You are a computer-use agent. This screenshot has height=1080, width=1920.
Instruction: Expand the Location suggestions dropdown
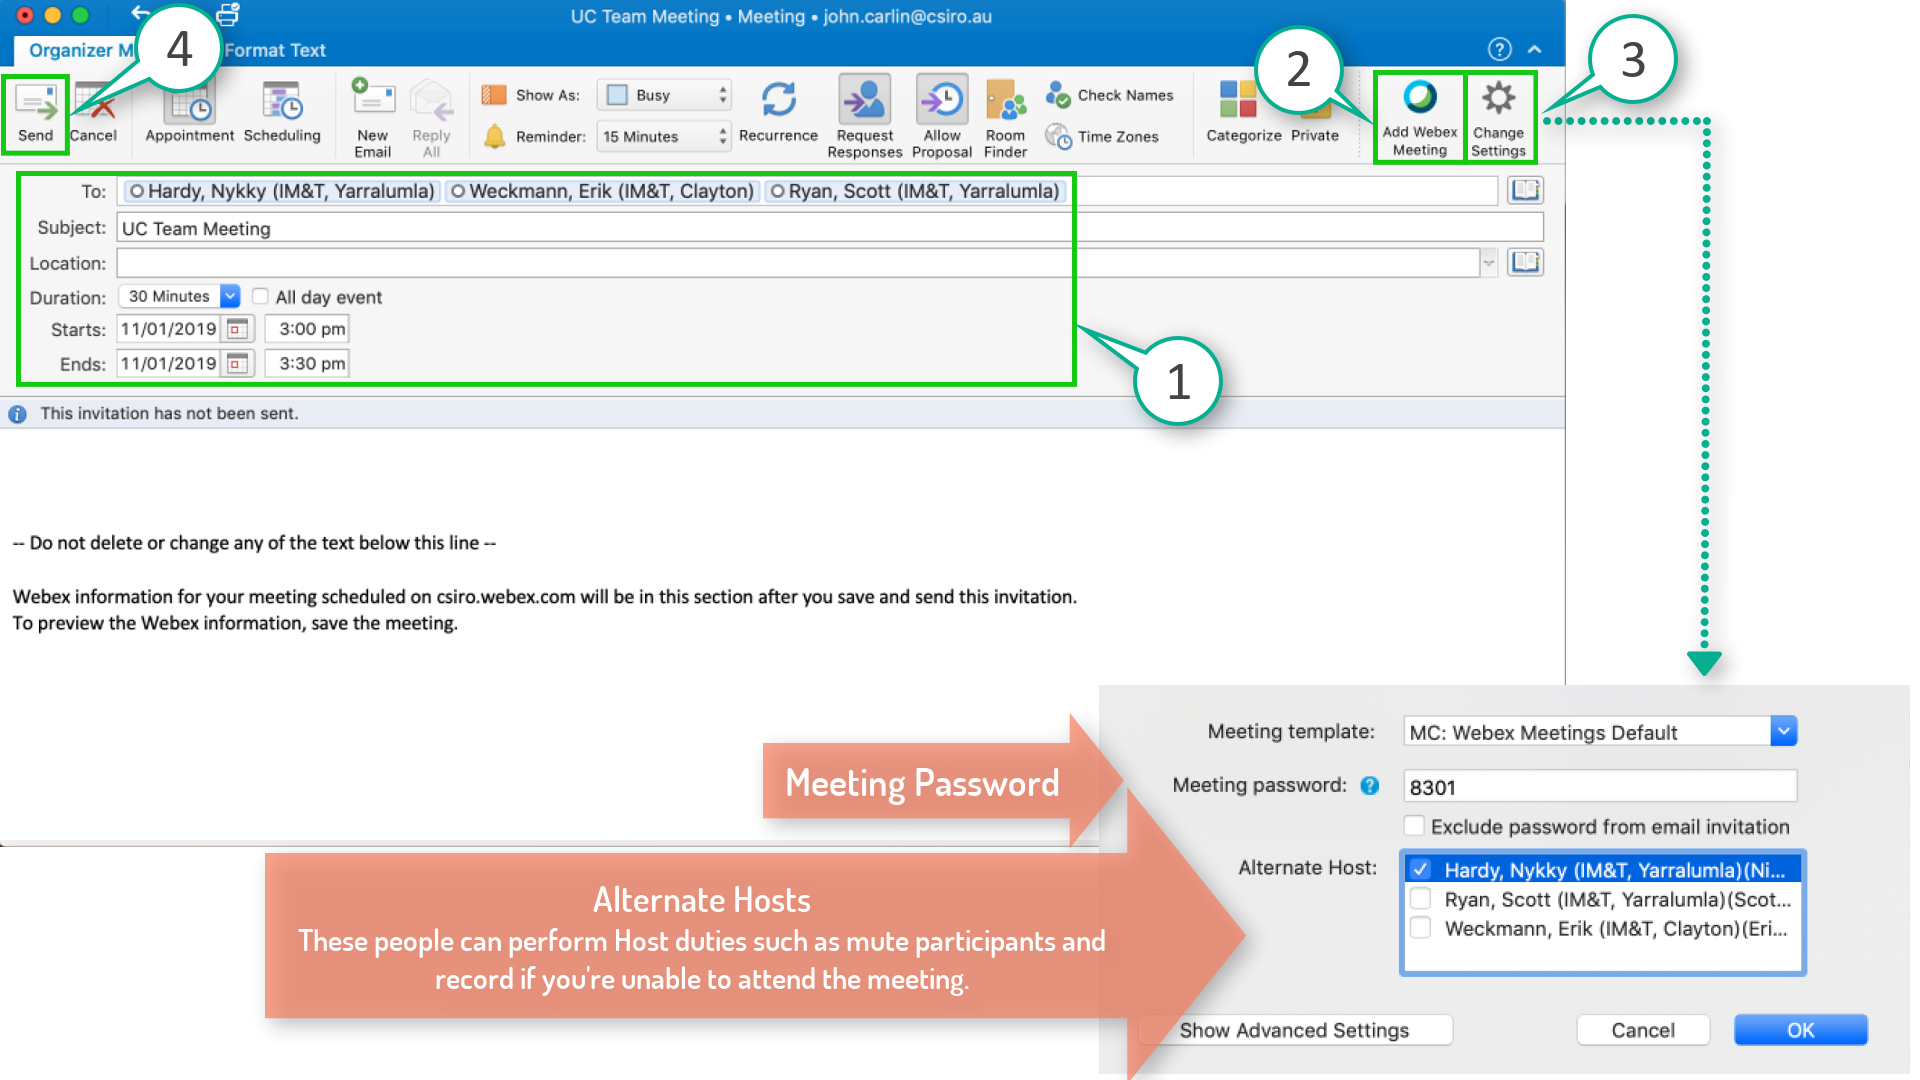coord(1488,263)
